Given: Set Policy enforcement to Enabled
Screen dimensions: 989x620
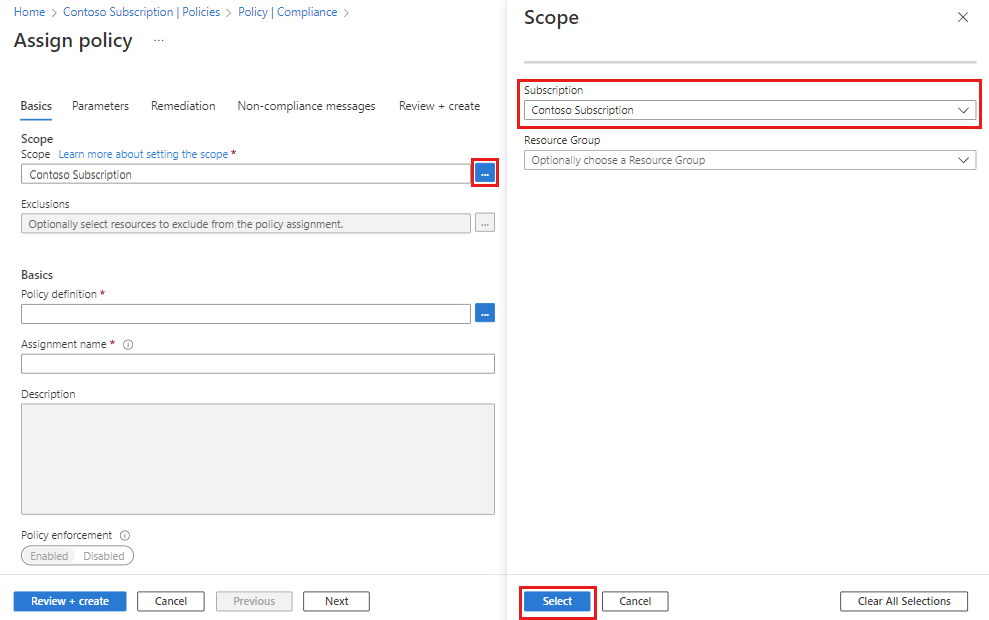Looking at the screenshot, I should pos(49,556).
